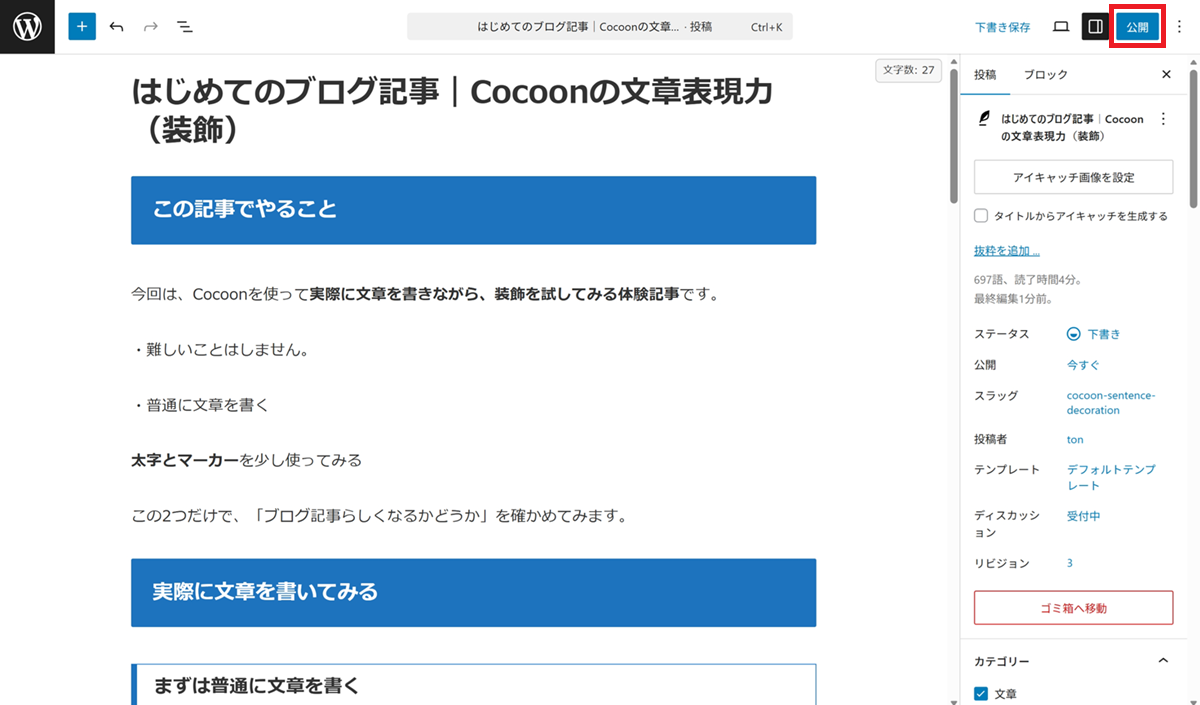Open the デフォルトテンプレート template selector
1200x705 pixels.
(1110, 477)
